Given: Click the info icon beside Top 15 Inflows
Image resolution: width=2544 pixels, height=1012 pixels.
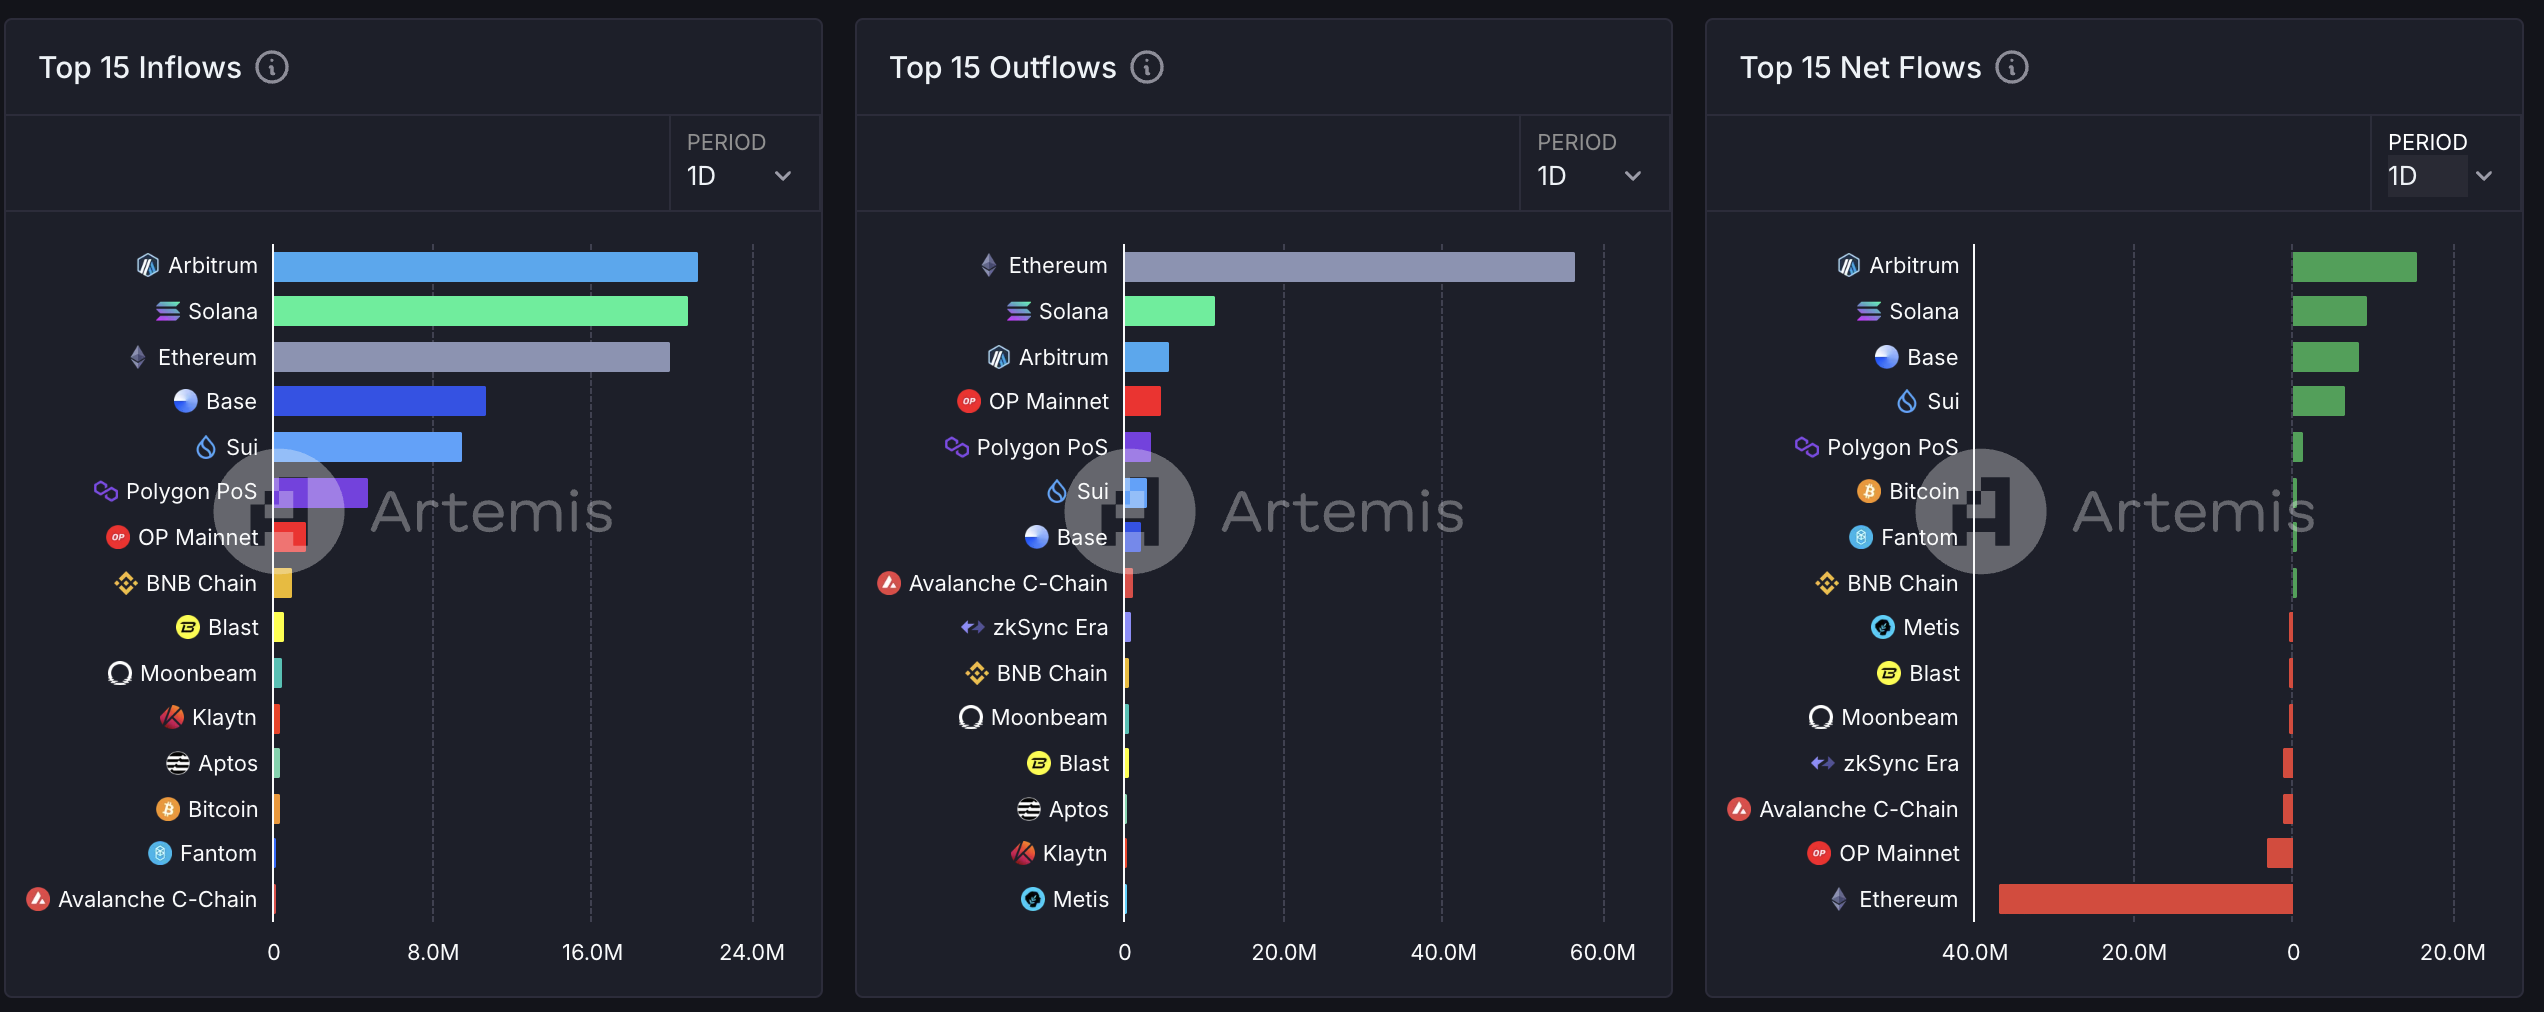Looking at the screenshot, I should pyautogui.click(x=272, y=68).
